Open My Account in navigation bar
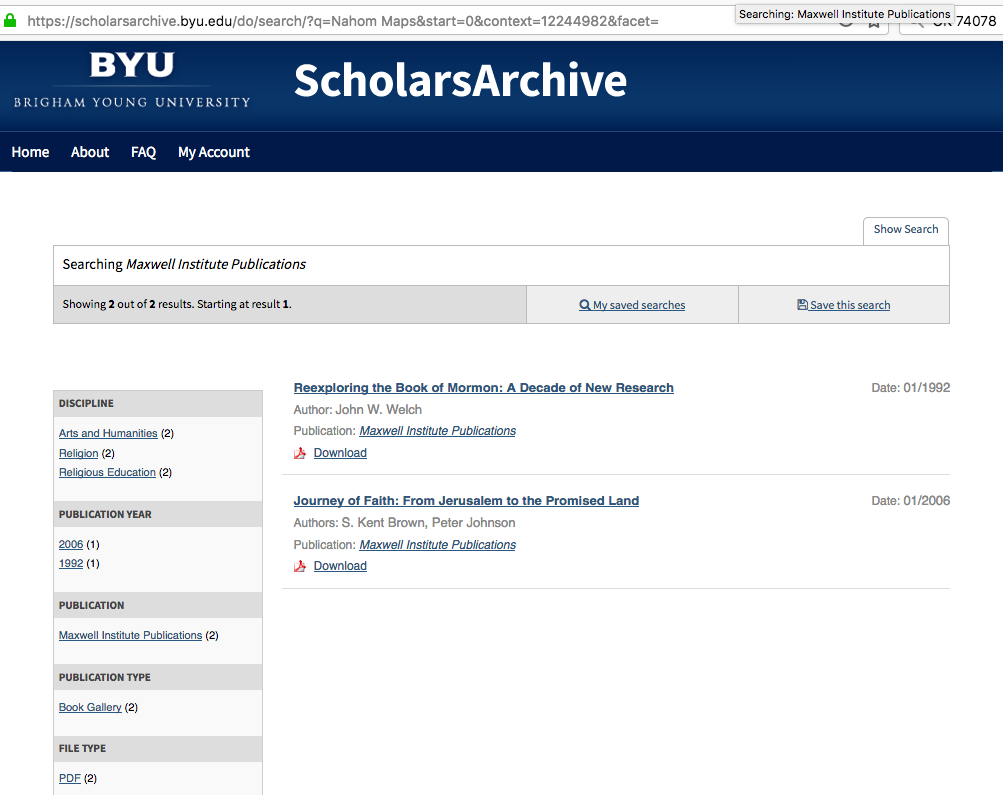 (214, 152)
